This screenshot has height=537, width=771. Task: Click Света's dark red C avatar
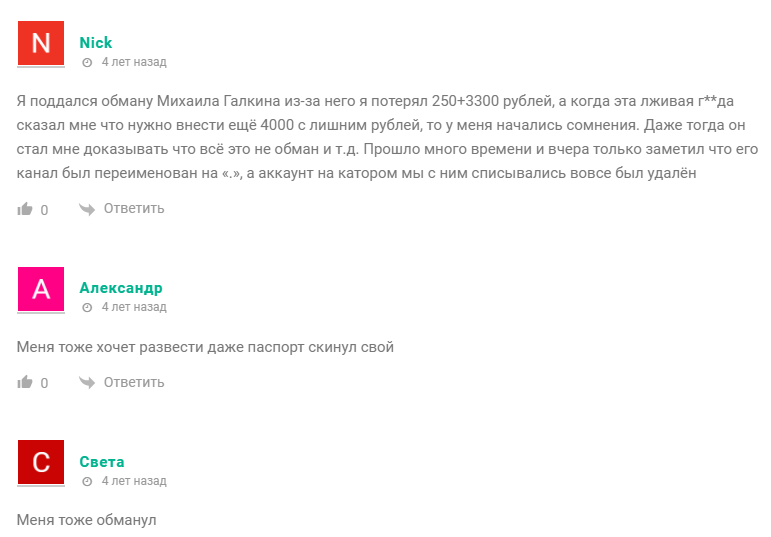41,462
